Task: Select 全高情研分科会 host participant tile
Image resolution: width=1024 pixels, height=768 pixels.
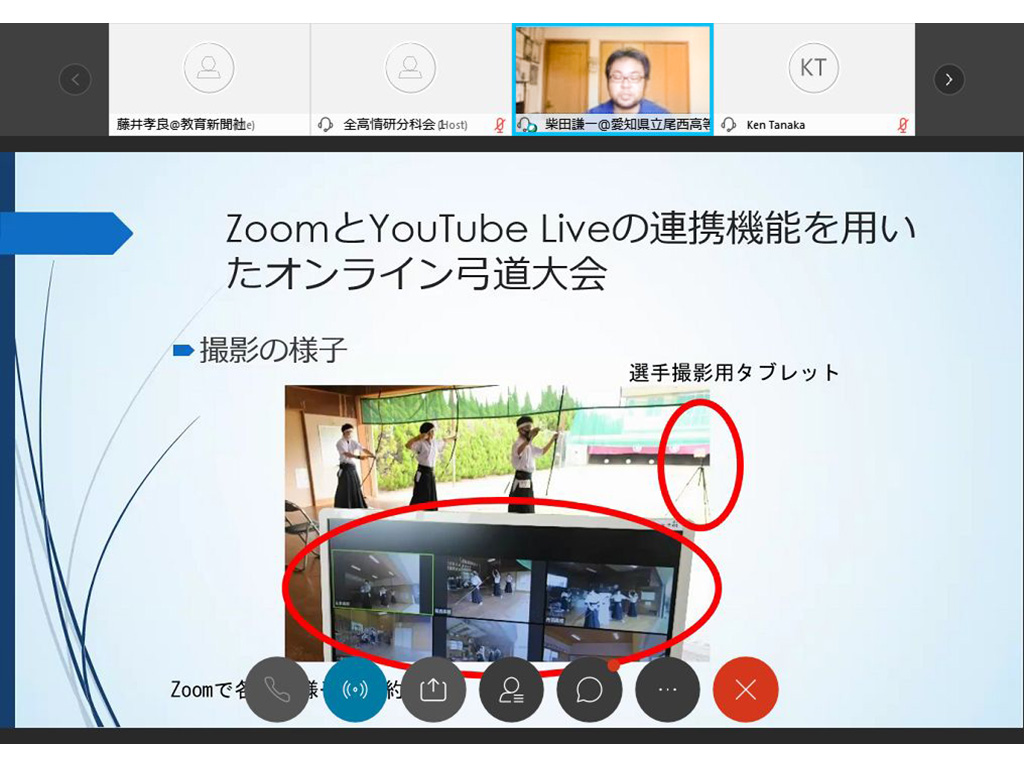Action: pyautogui.click(x=411, y=80)
